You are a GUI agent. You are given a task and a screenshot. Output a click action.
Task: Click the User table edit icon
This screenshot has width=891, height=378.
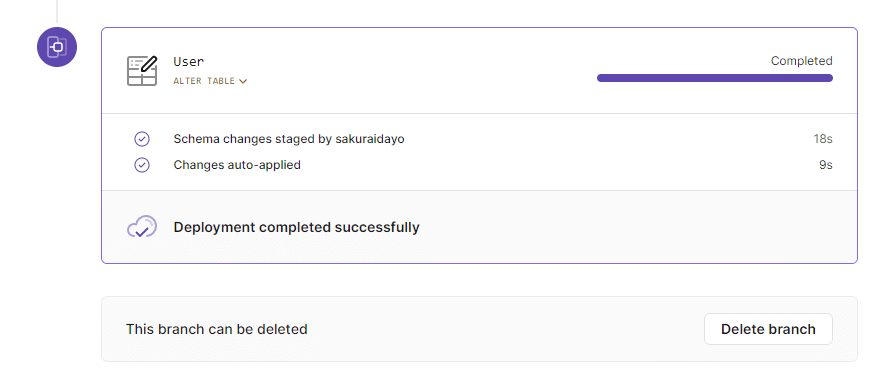pos(141,70)
